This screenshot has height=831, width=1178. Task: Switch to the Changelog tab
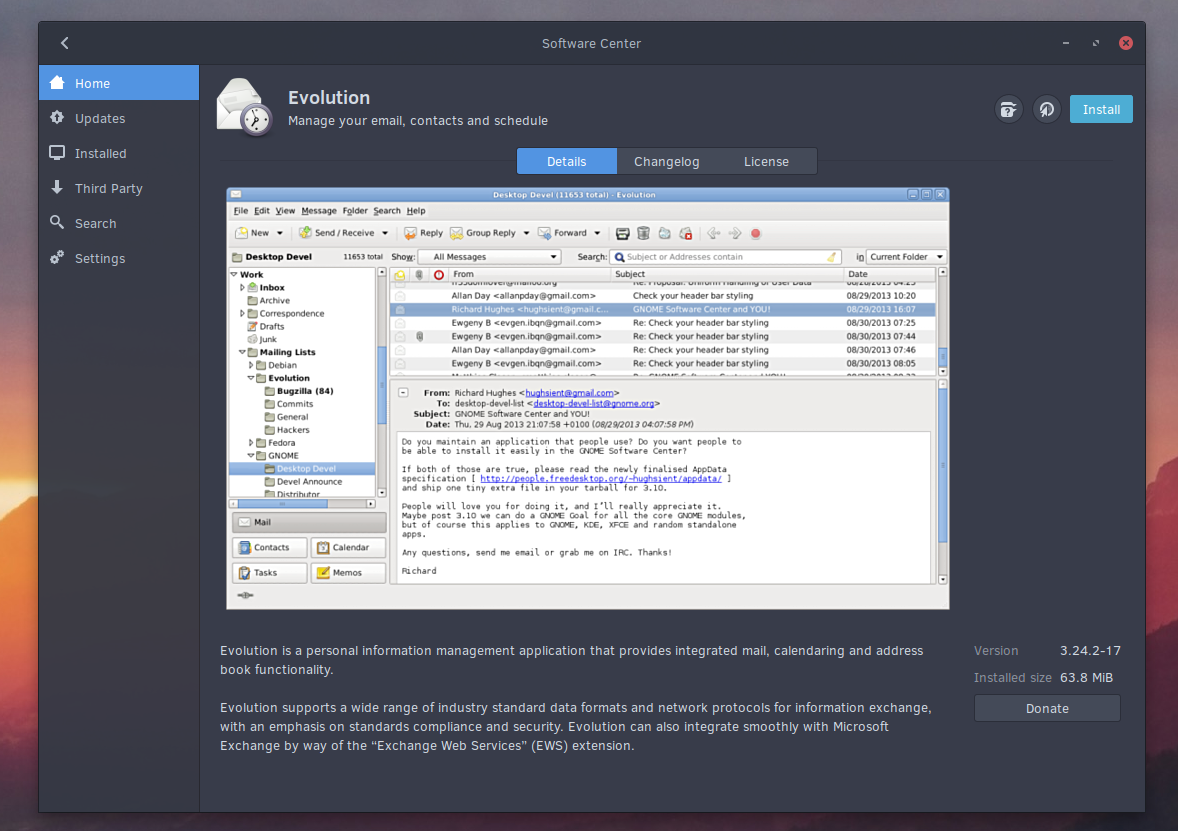pos(666,162)
